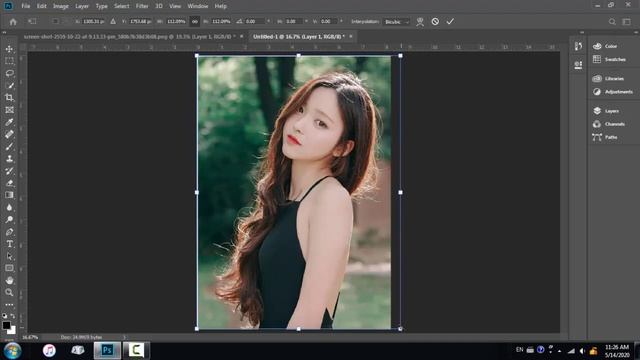
Task: Open the Window menu
Action: click(x=198, y=6)
